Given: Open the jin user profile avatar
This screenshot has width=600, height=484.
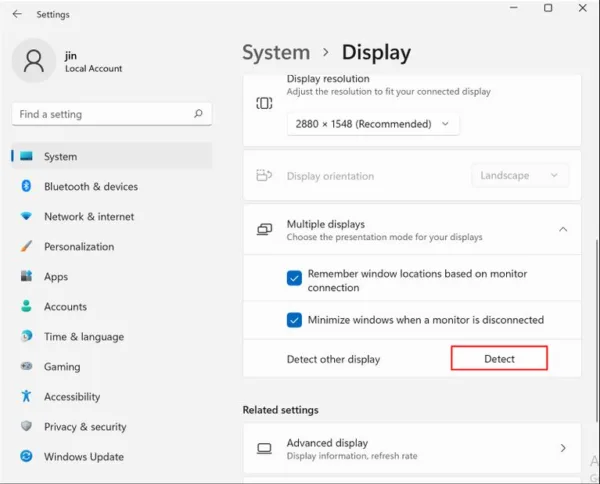Looking at the screenshot, I should tap(34, 60).
